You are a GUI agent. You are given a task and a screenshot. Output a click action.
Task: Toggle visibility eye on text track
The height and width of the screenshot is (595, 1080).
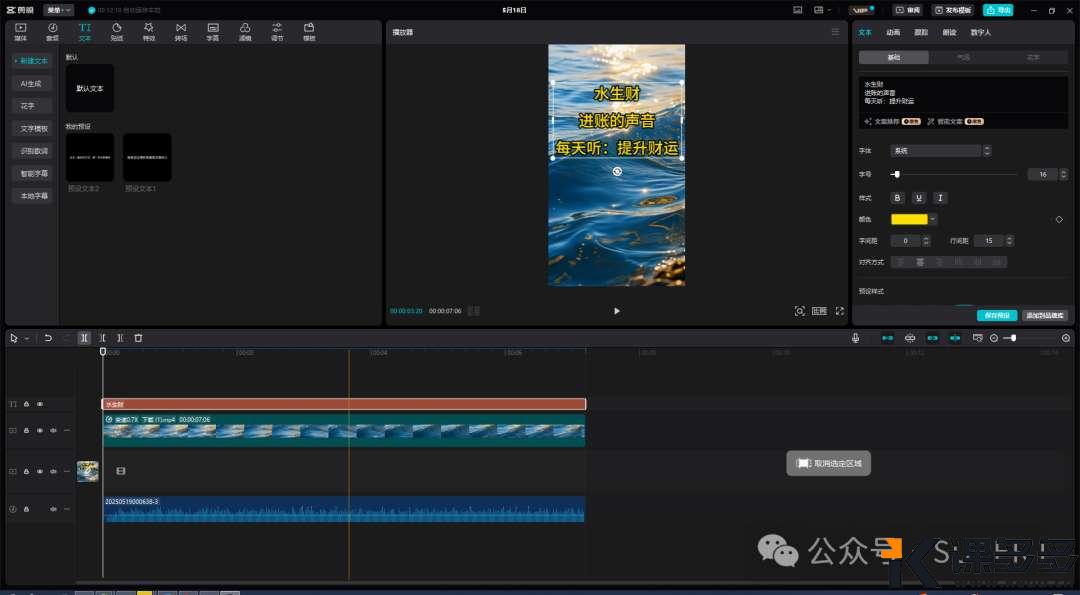(40, 404)
